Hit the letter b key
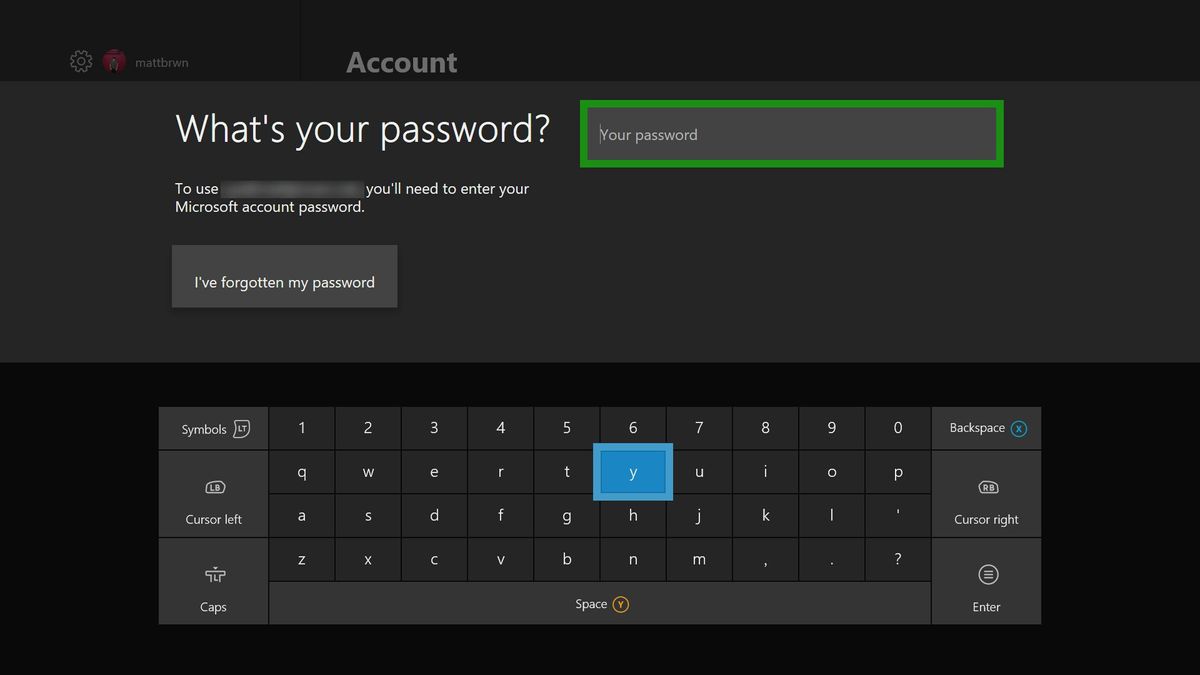This screenshot has height=675, width=1200. 567,560
